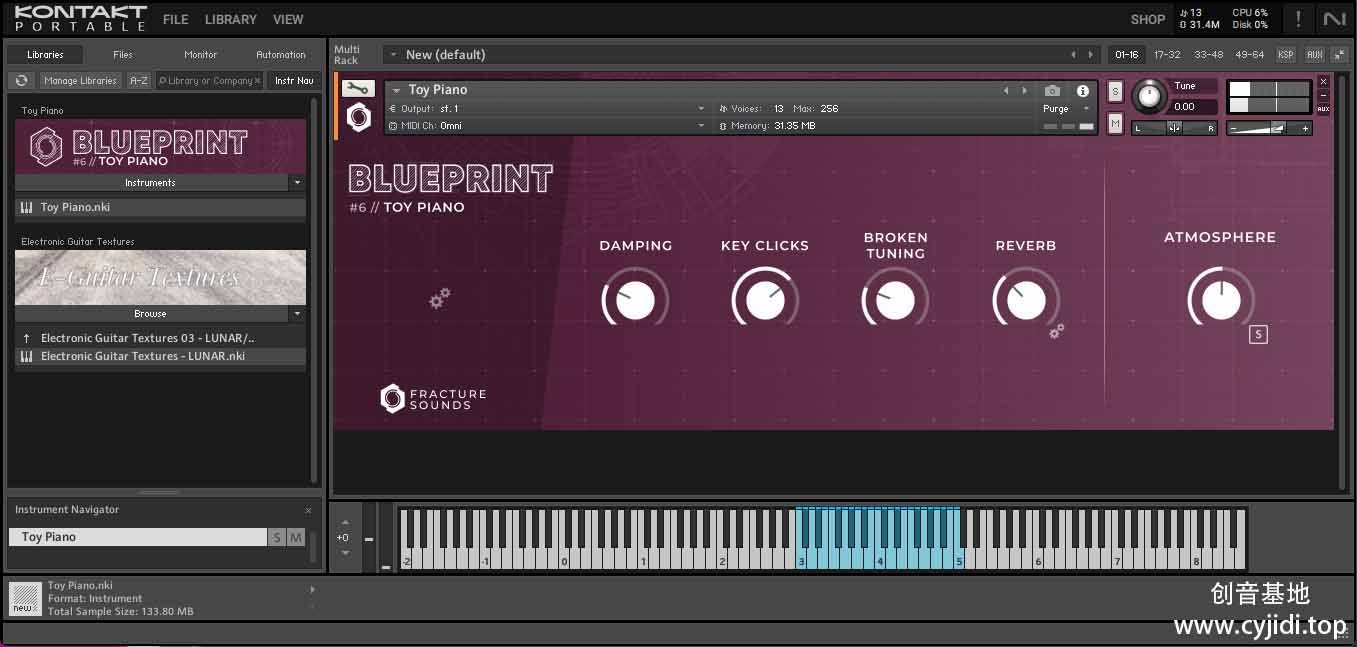
Task: Toggle the AUX button in top bar
Action: [1314, 55]
